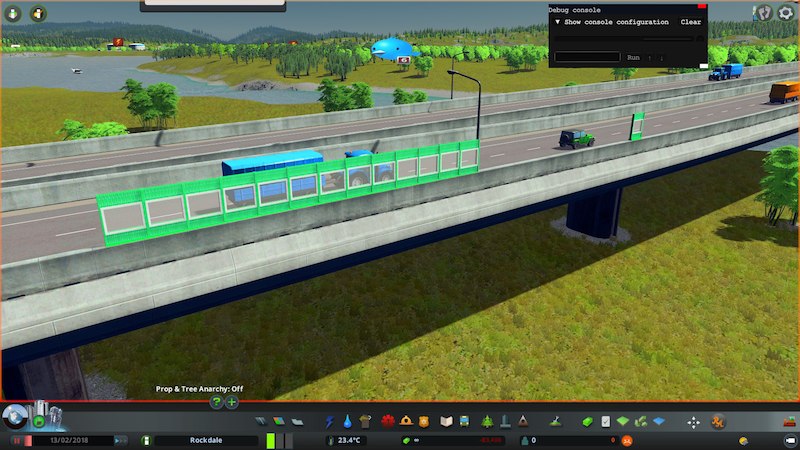
Task: Open the Zoning tools tab
Action: 278,421
